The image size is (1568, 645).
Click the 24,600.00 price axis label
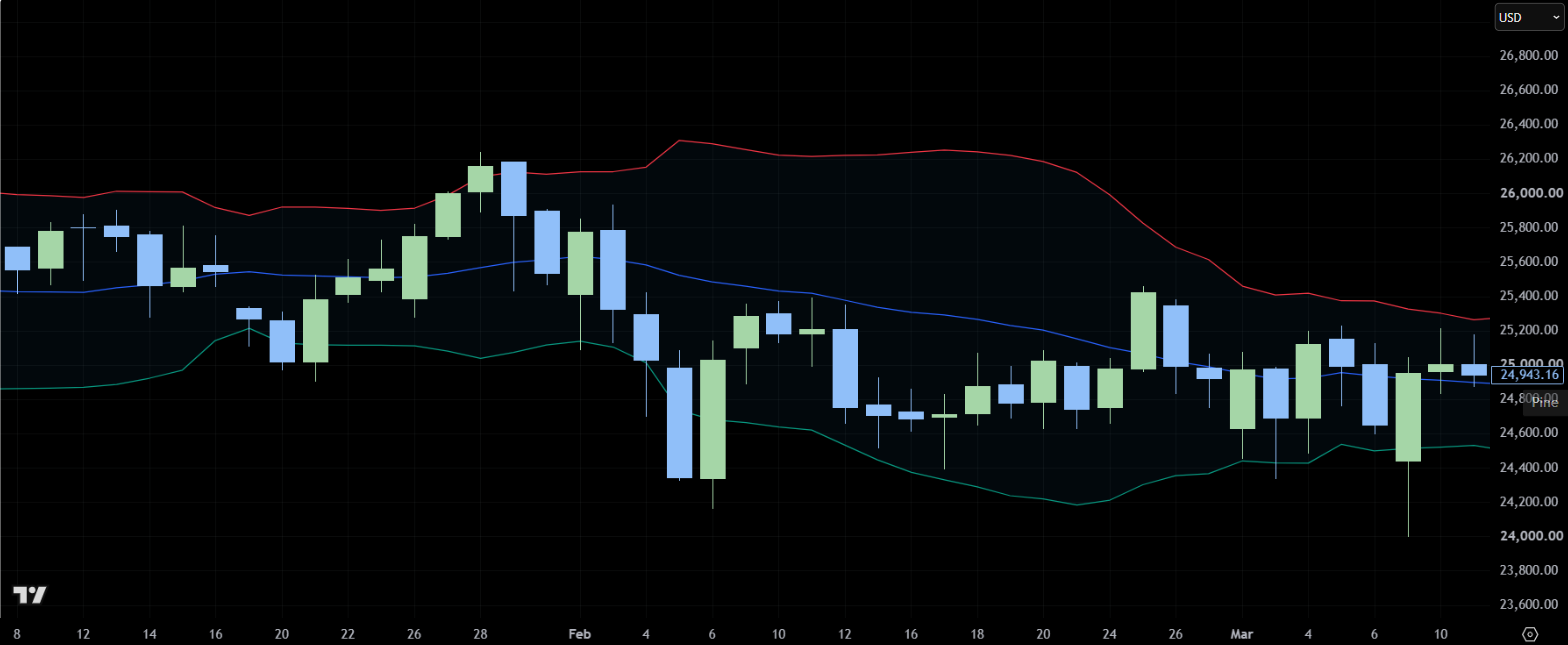tap(1530, 433)
